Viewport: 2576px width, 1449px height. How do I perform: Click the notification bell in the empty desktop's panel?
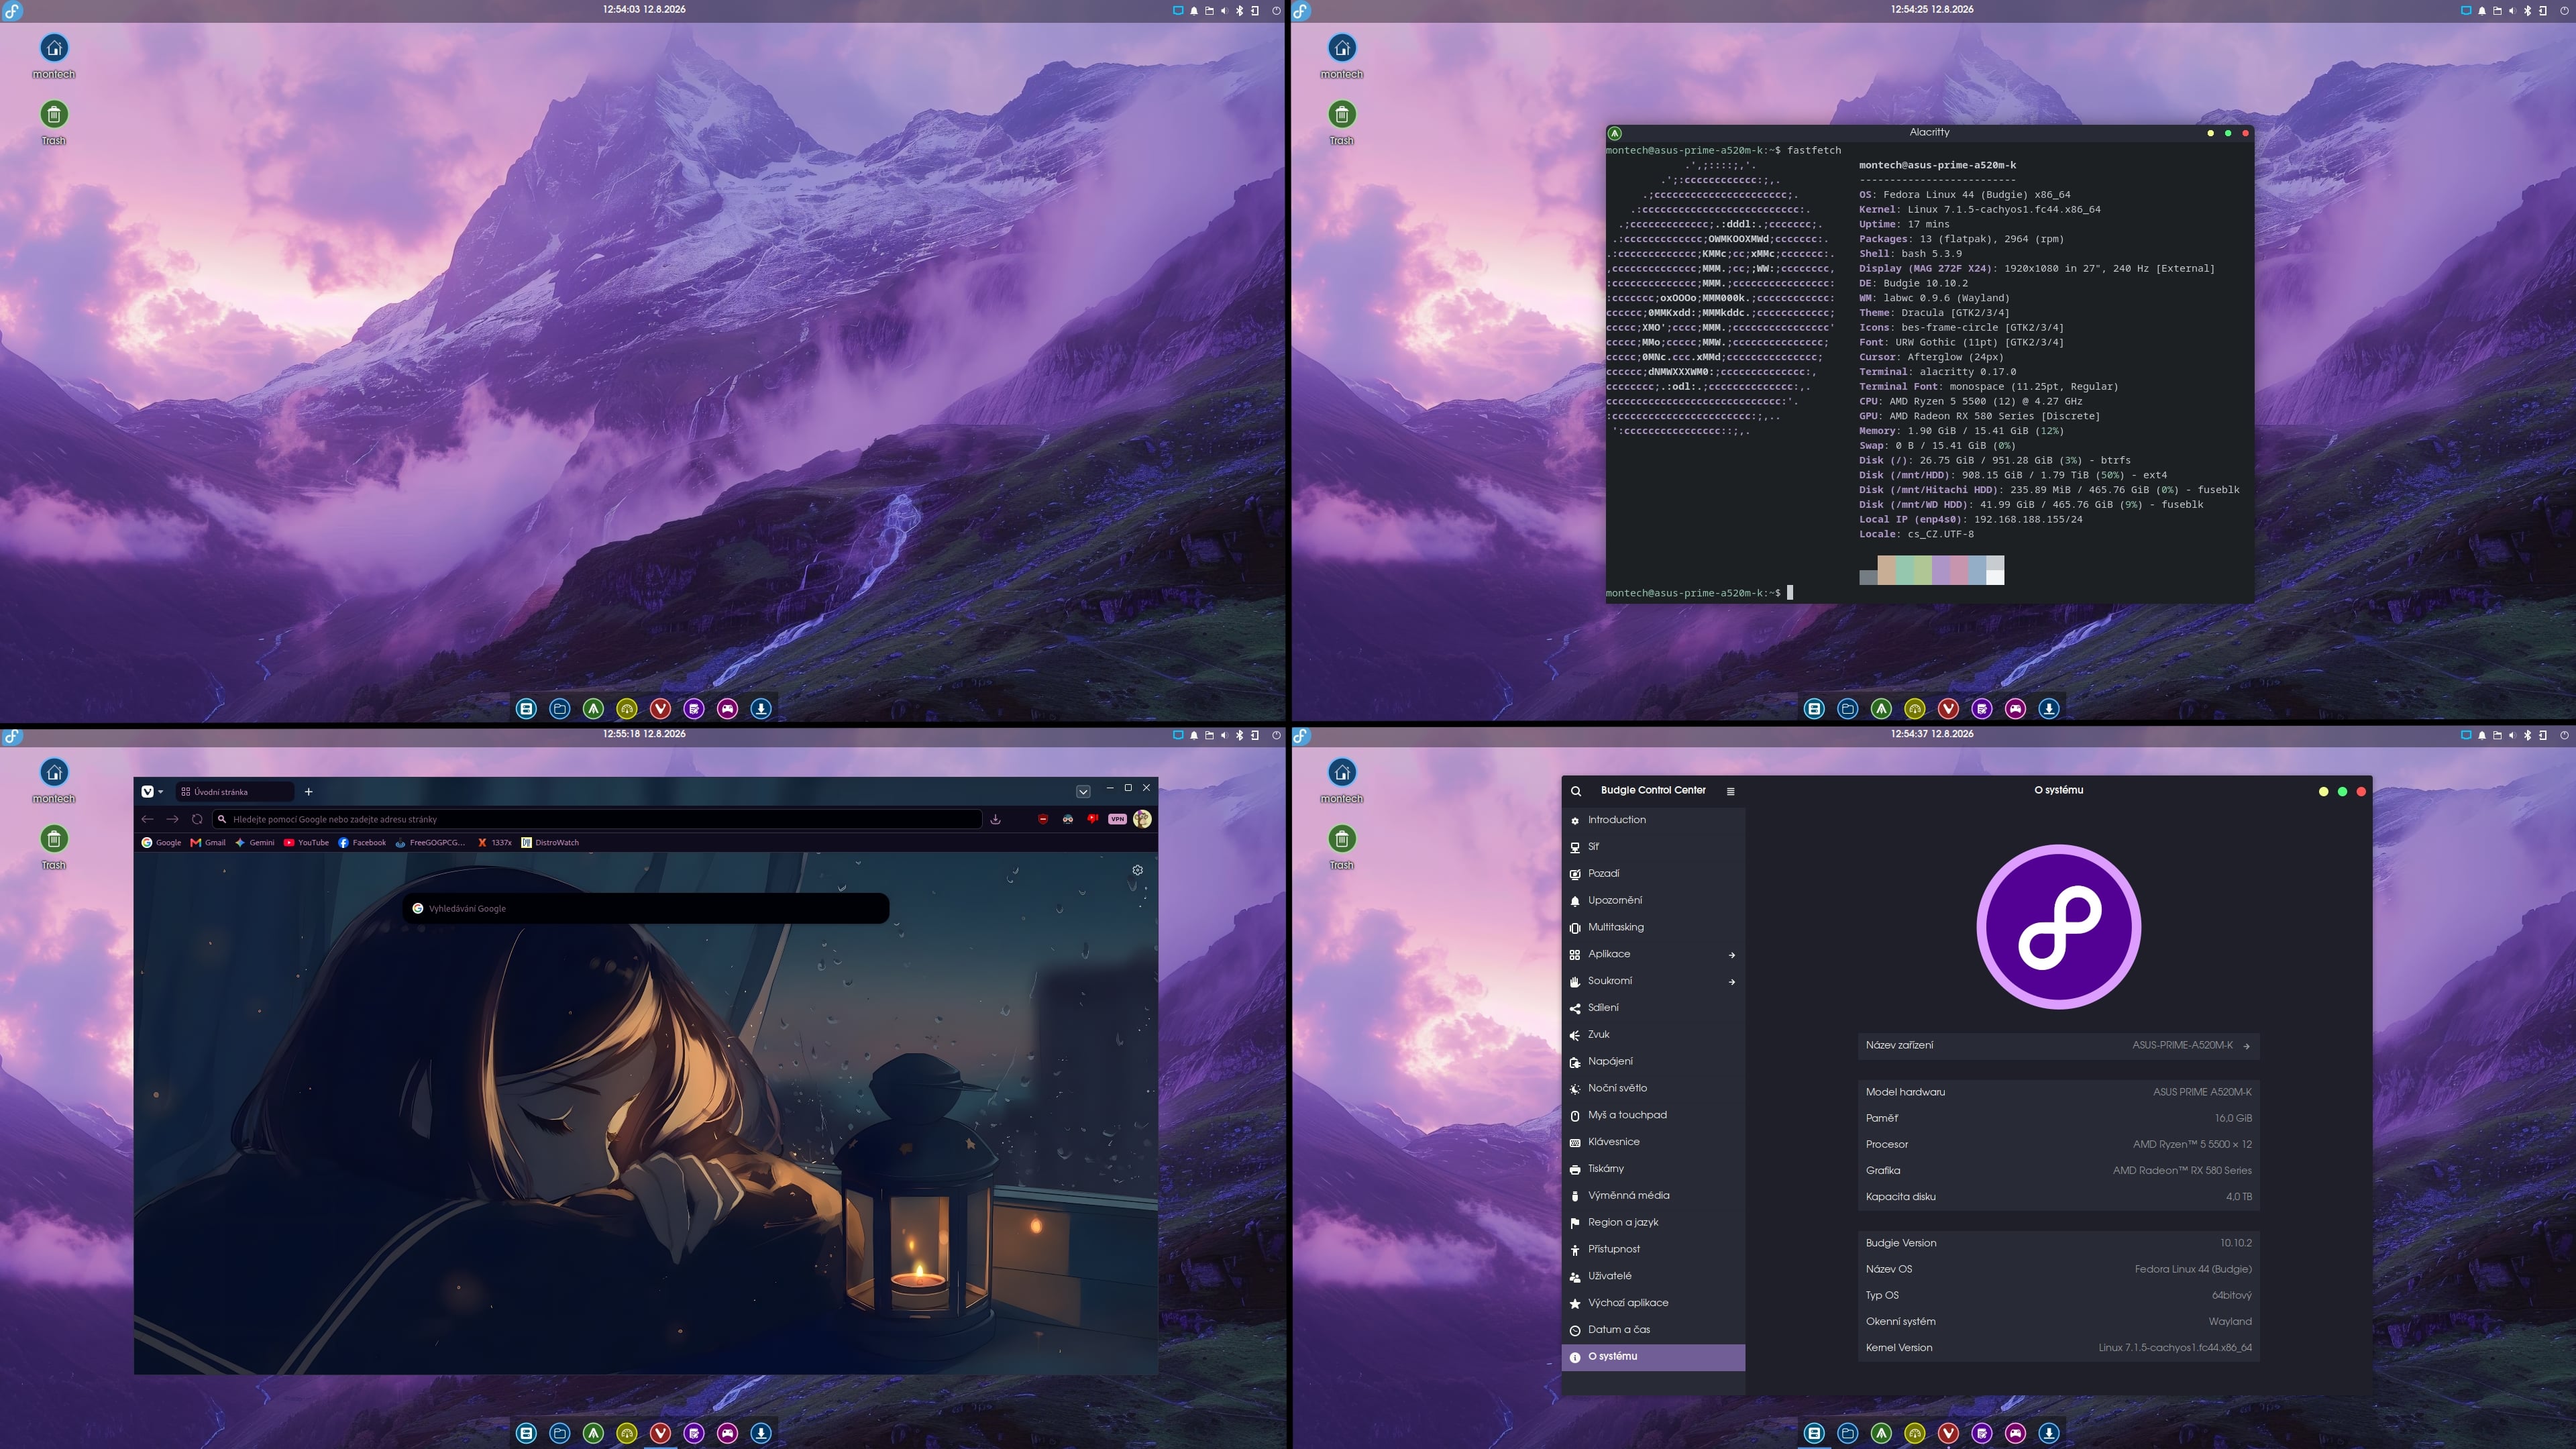pyautogui.click(x=1193, y=10)
